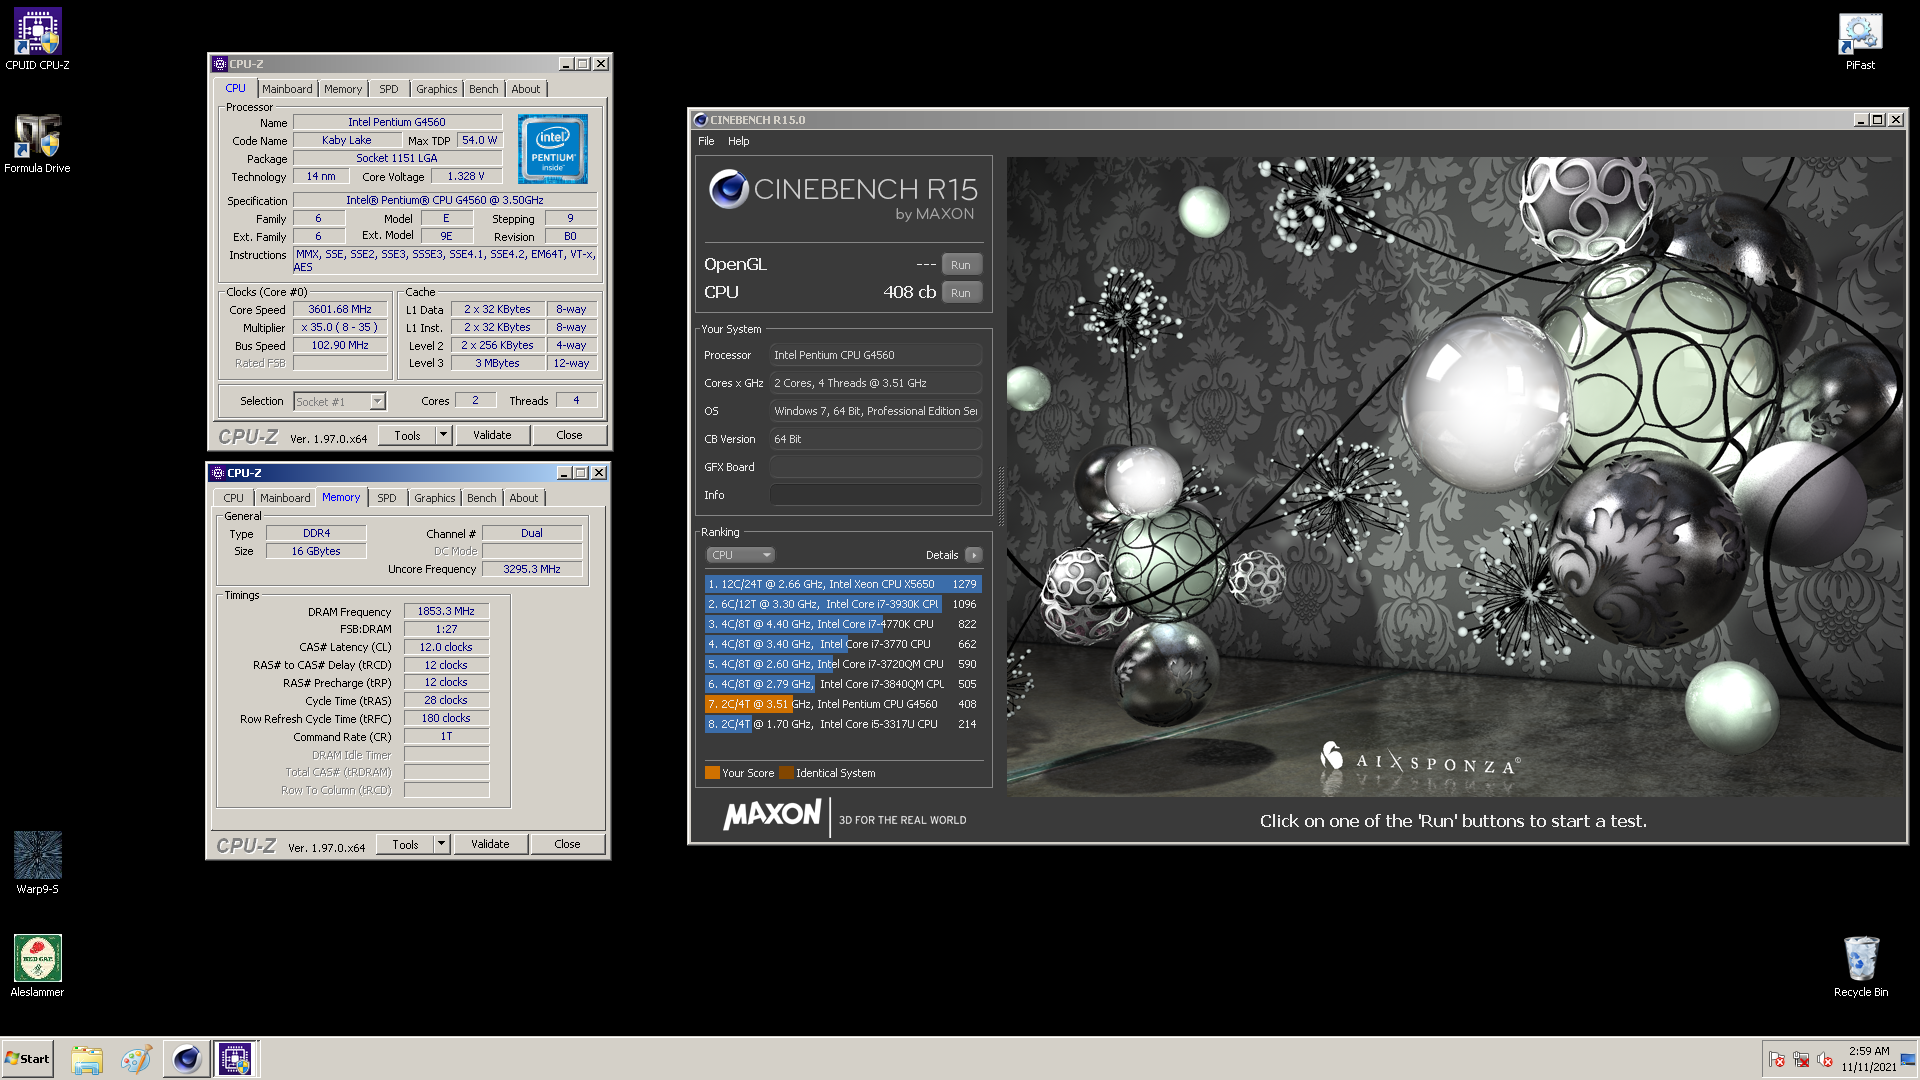Switch to Mainboard tab in top CPU-Z window
The image size is (1920, 1080).
click(x=287, y=89)
